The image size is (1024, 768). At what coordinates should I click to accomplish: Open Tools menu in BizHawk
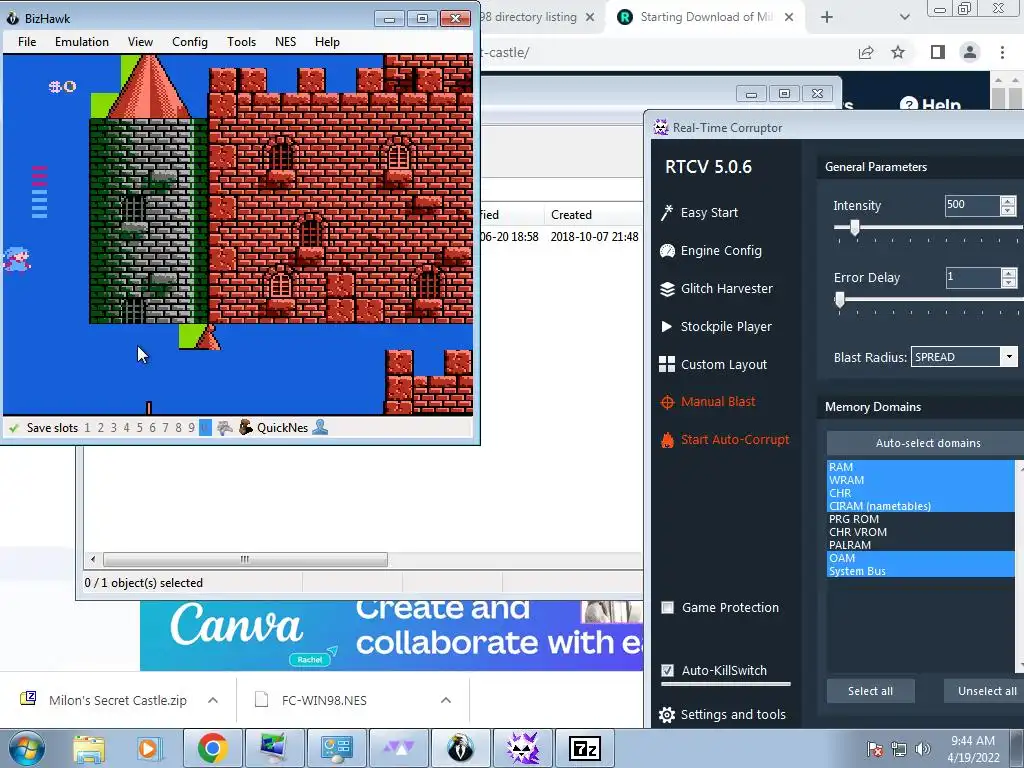[241, 42]
